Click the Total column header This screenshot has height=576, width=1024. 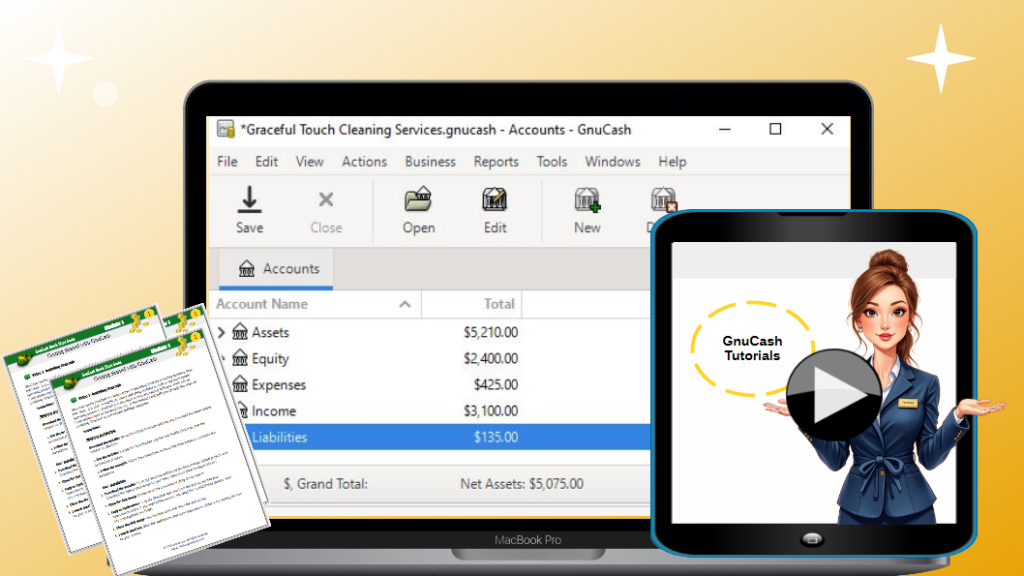click(x=472, y=304)
